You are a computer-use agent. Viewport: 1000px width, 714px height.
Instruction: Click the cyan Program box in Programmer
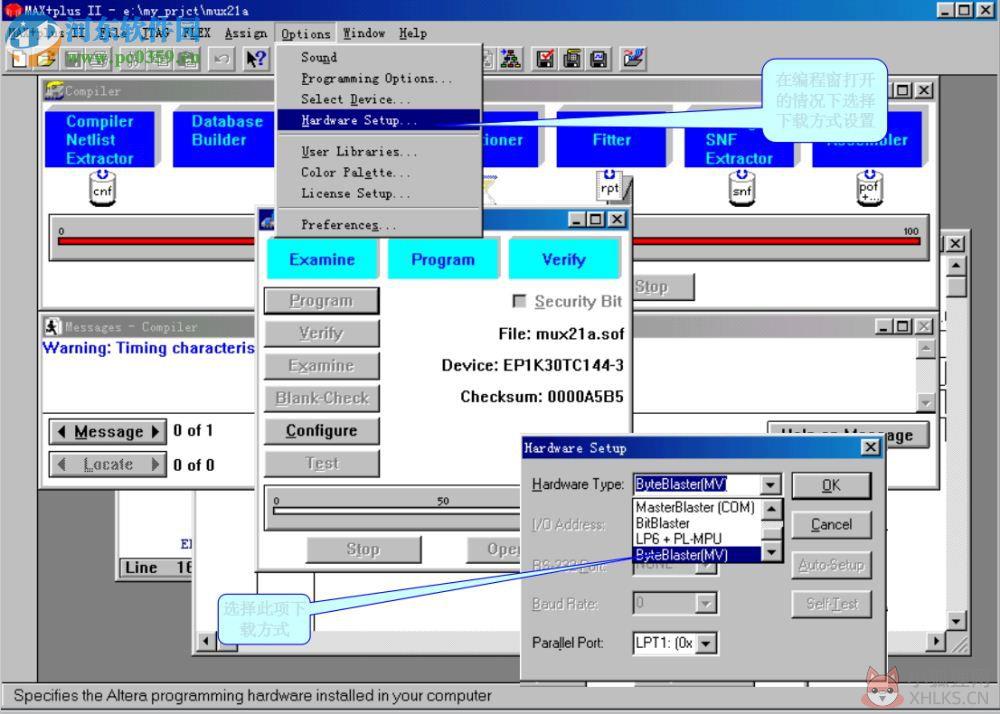(x=443, y=259)
